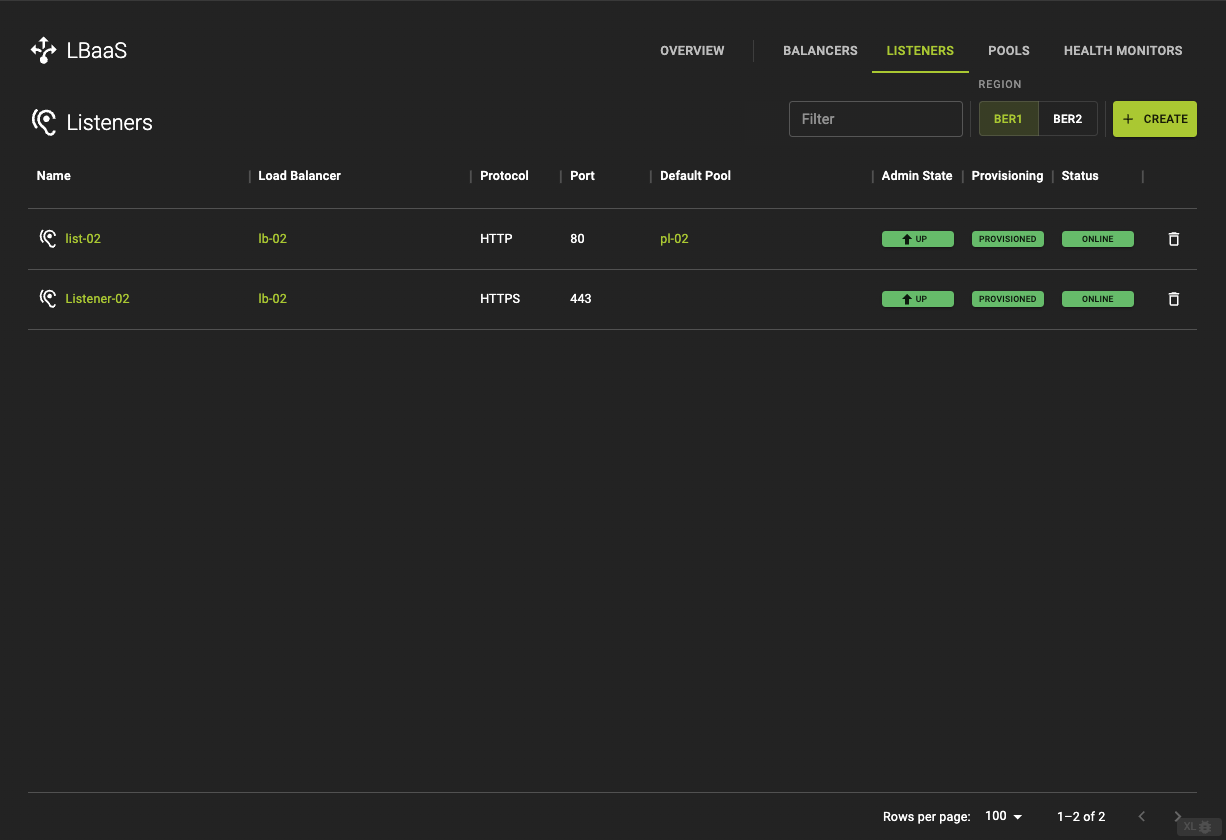Focus the Filter input field

pyautogui.click(x=875, y=119)
